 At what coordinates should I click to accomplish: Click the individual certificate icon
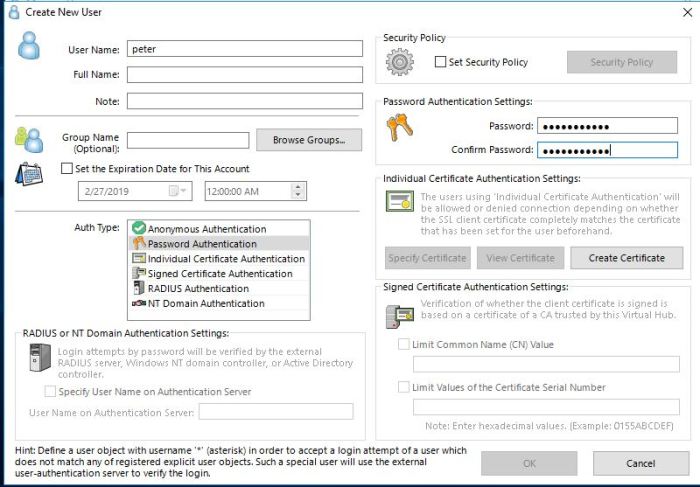point(400,201)
